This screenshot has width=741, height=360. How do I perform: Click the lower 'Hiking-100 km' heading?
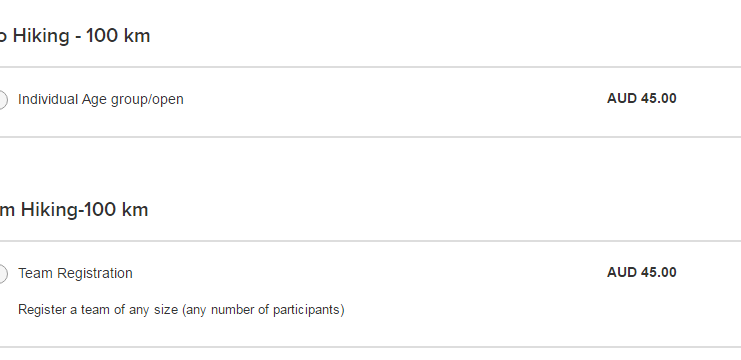coord(74,210)
